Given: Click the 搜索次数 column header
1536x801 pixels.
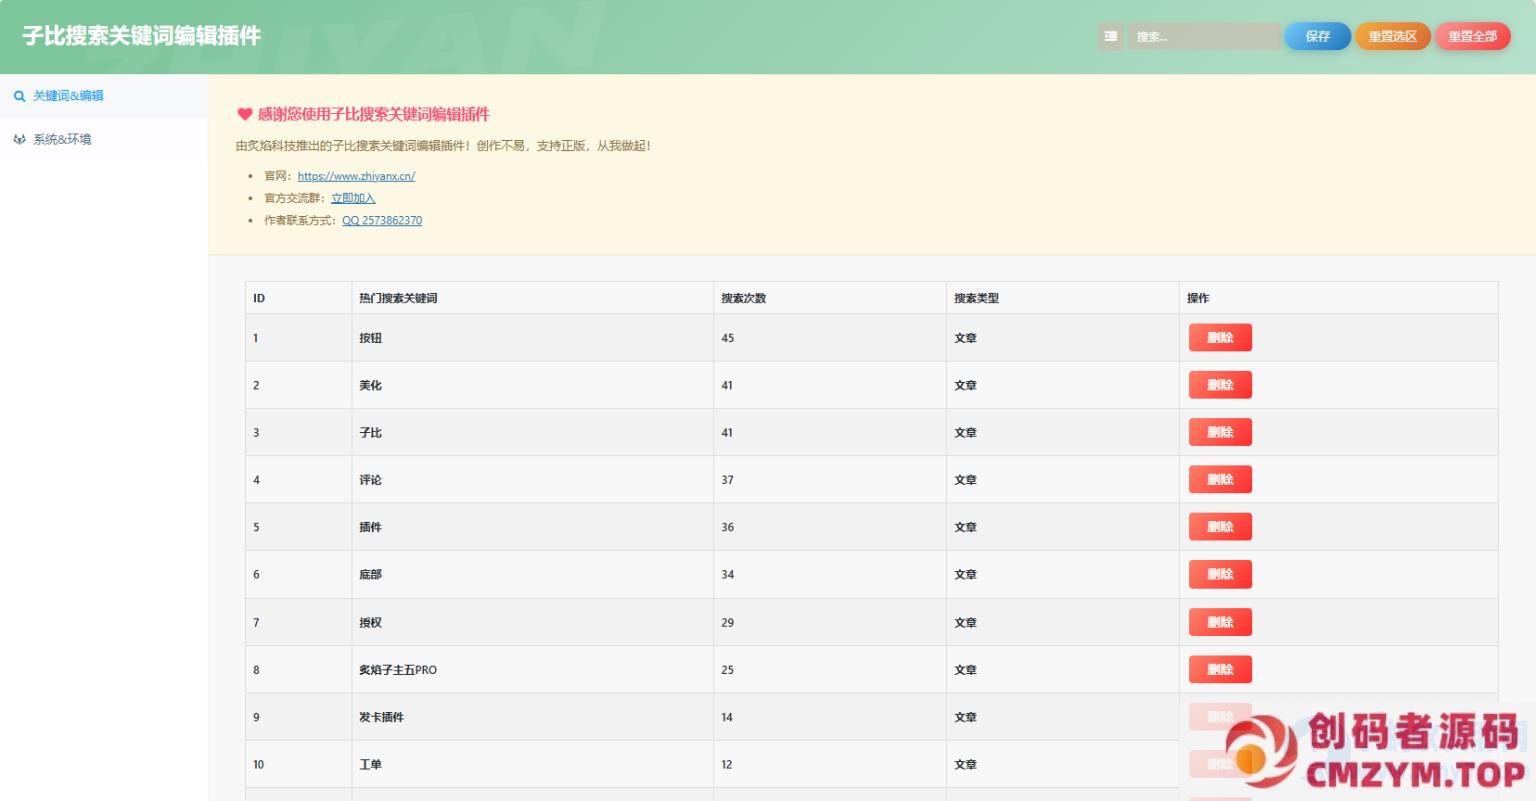Looking at the screenshot, I should 744,298.
